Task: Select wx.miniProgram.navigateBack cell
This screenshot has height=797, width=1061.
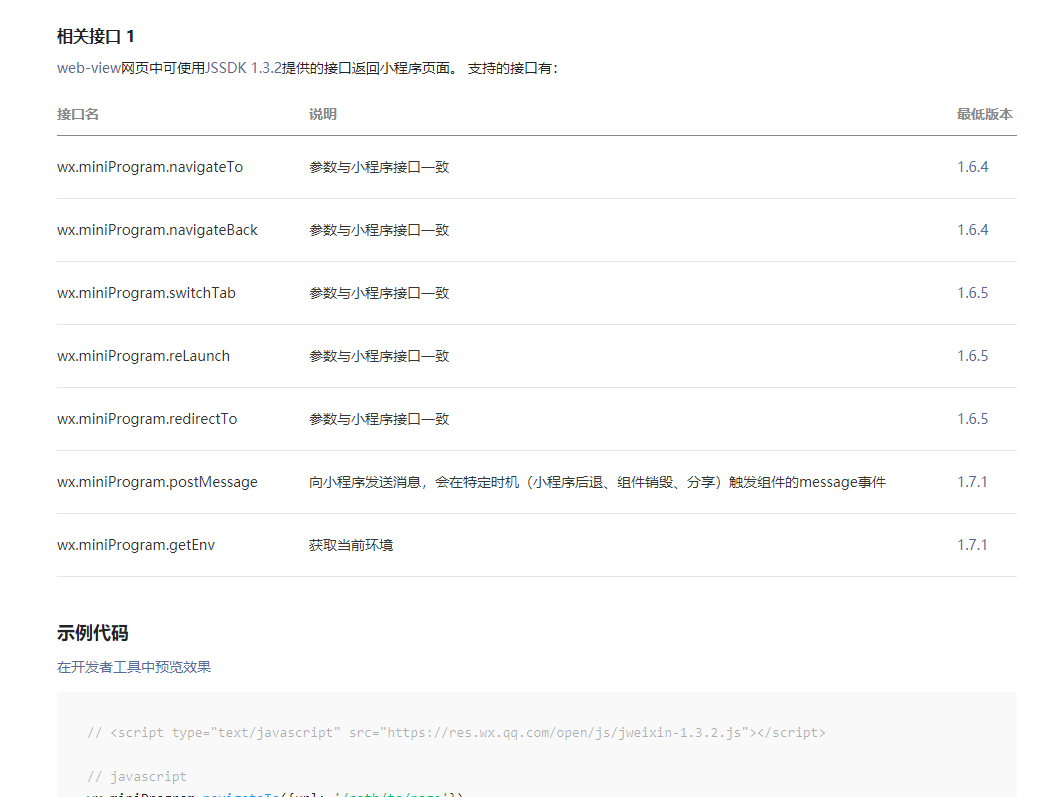Action: [x=157, y=230]
